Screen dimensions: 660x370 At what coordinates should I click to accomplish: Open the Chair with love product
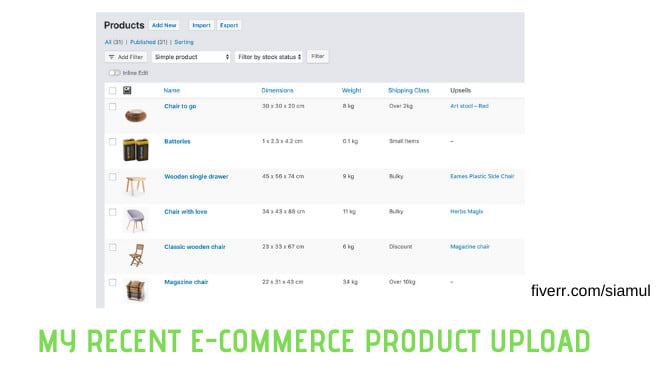tap(186, 212)
